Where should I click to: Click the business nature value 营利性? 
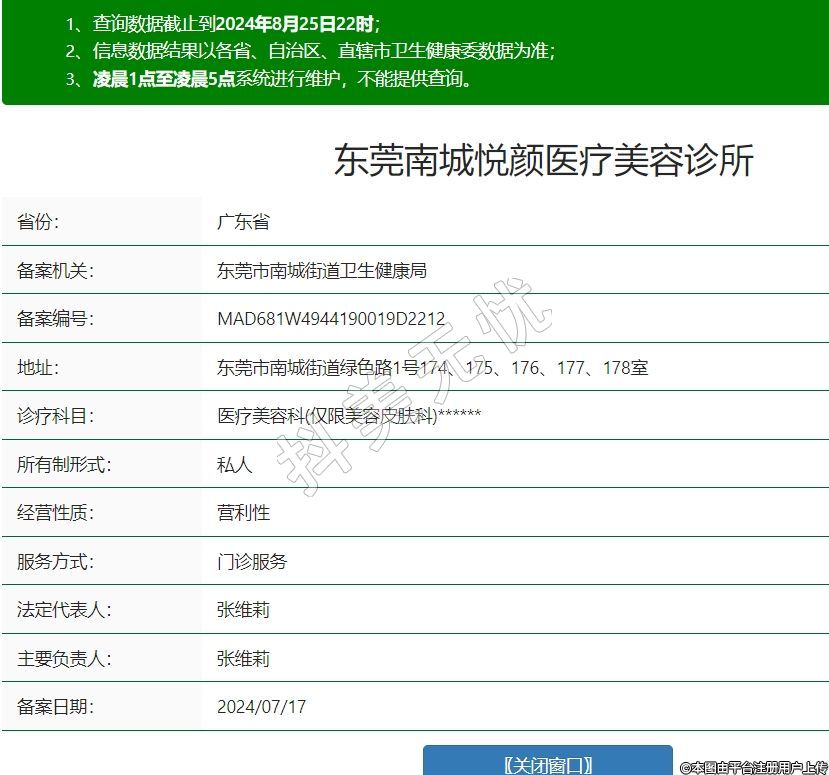pyautogui.click(x=244, y=513)
